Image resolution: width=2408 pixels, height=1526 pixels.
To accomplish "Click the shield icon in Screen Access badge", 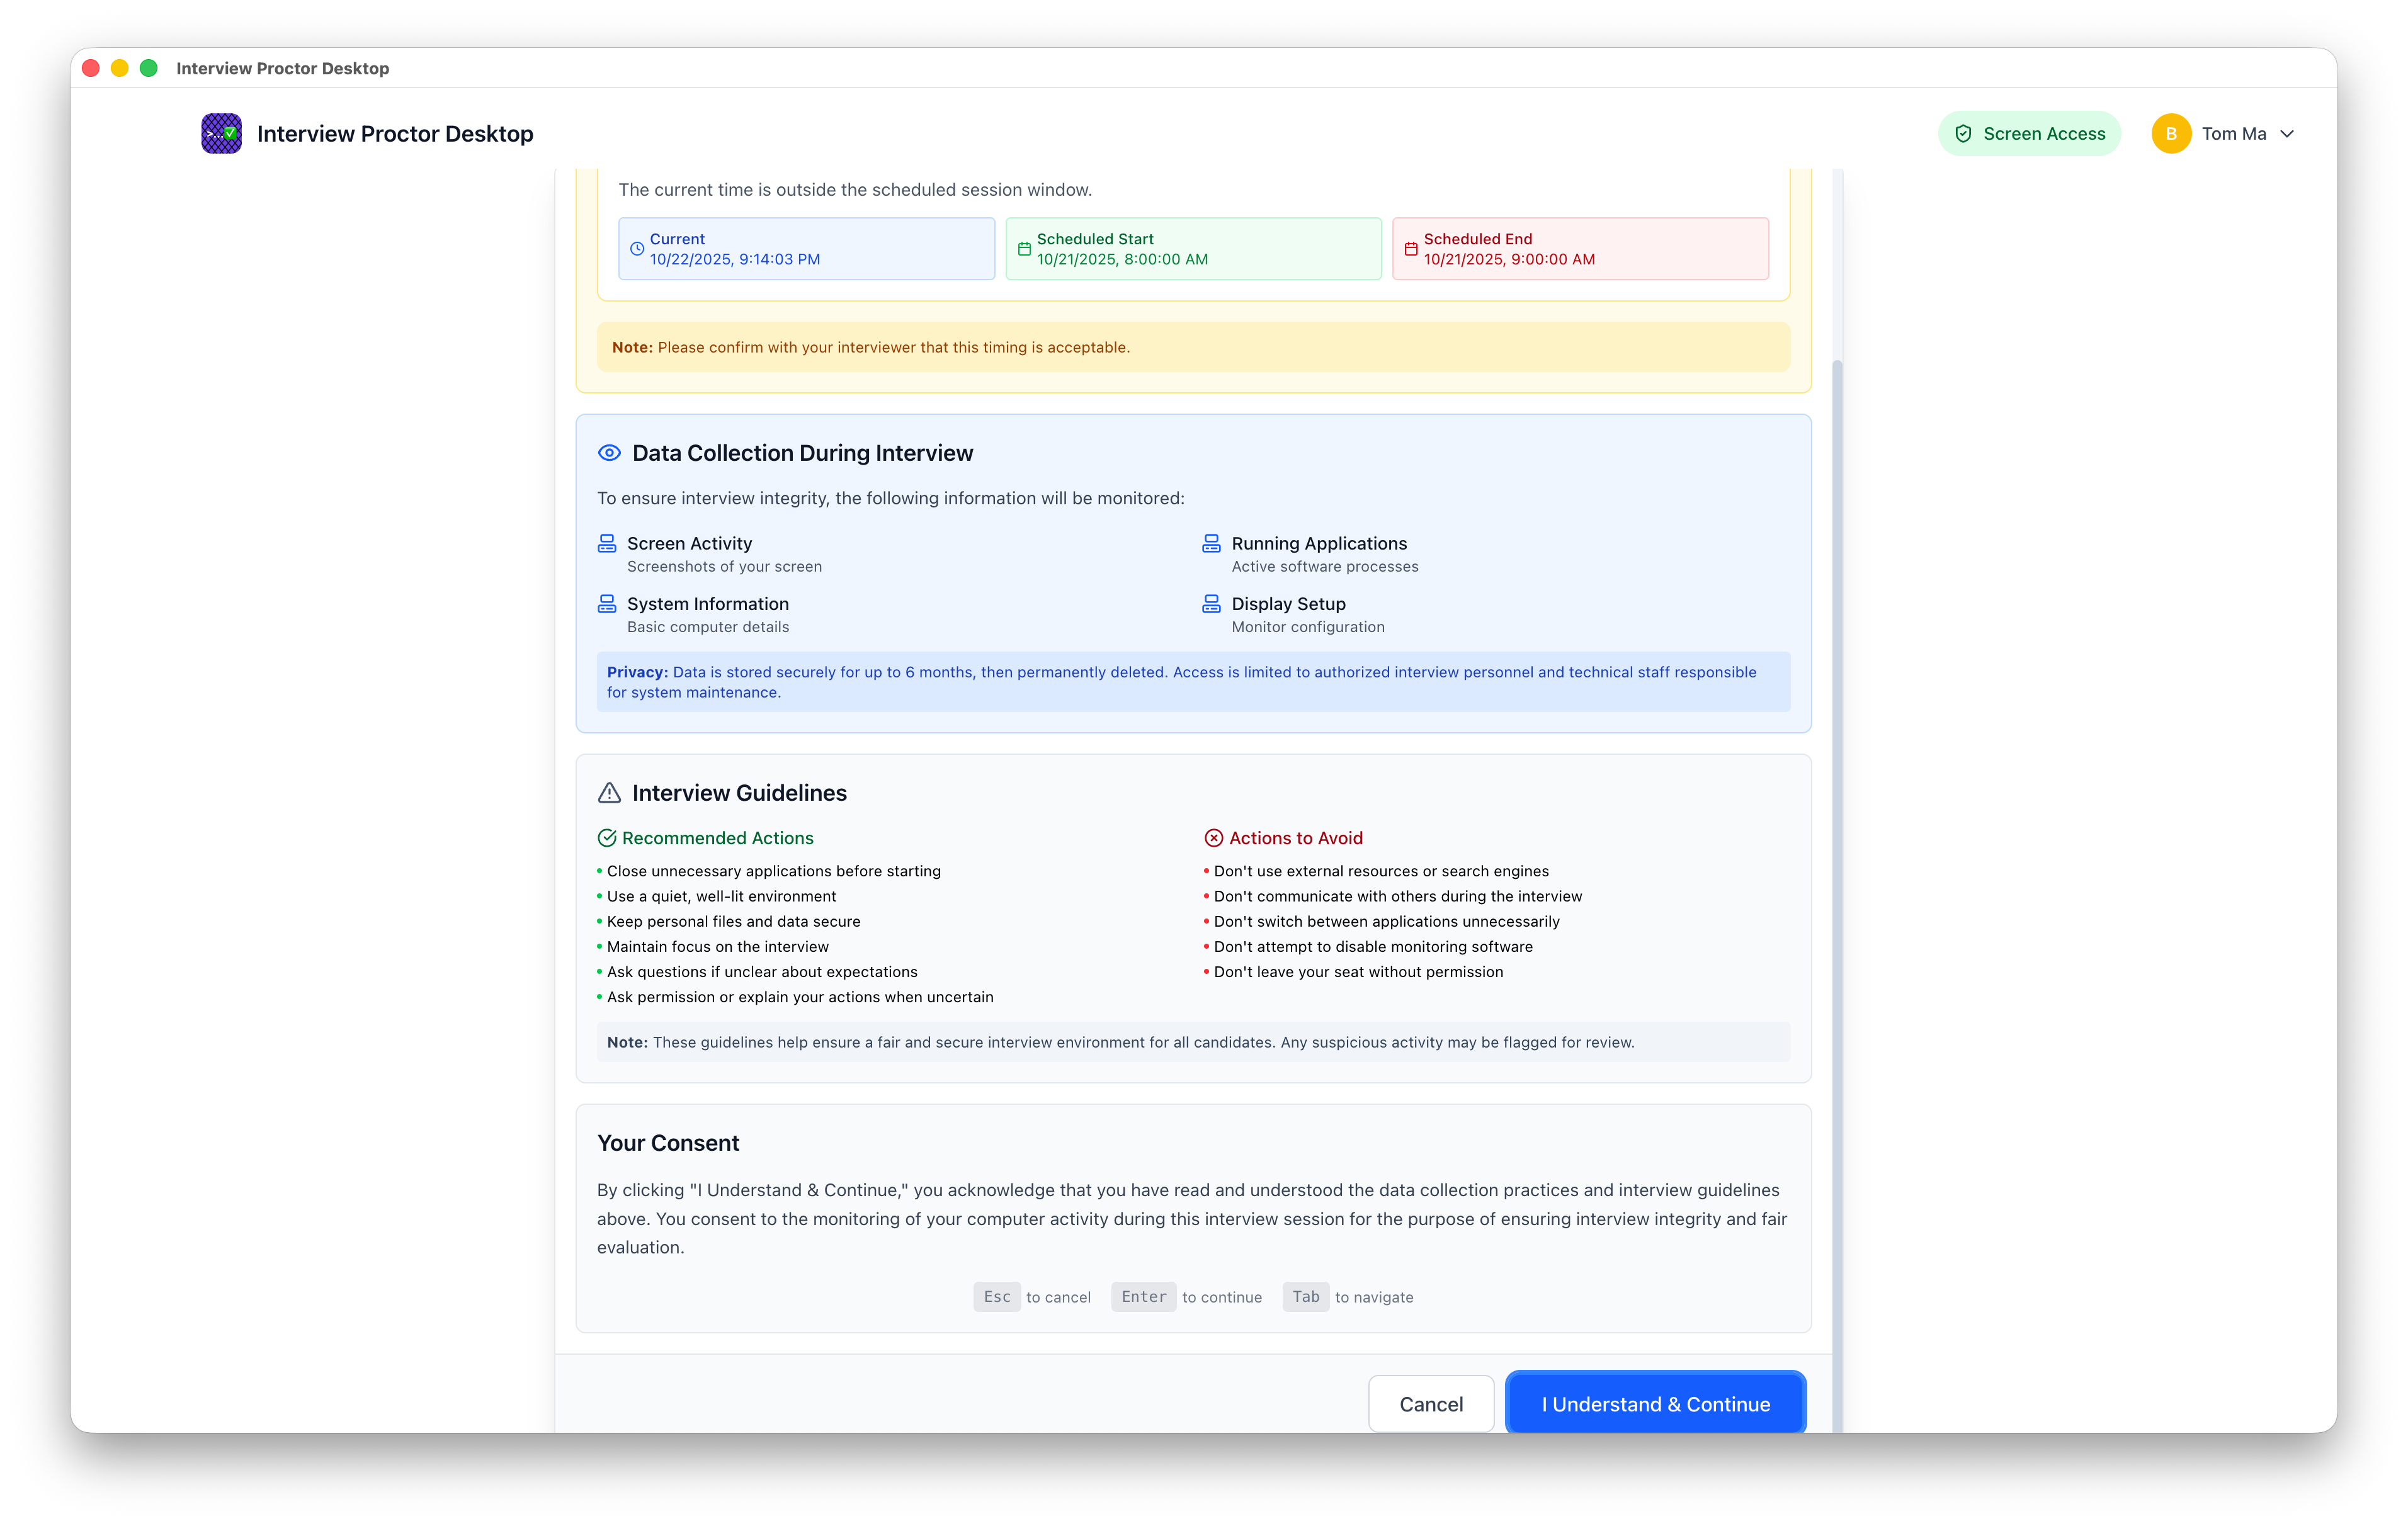I will [x=1963, y=133].
